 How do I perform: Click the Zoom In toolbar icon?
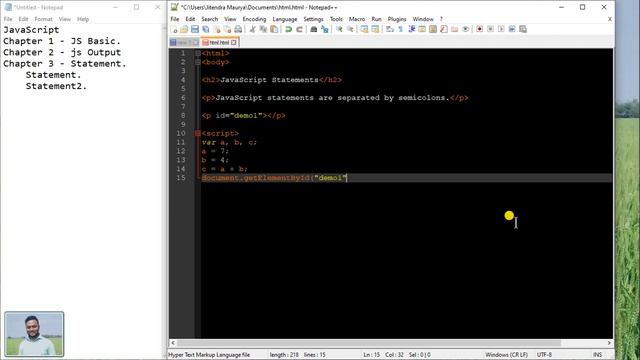click(x=339, y=29)
